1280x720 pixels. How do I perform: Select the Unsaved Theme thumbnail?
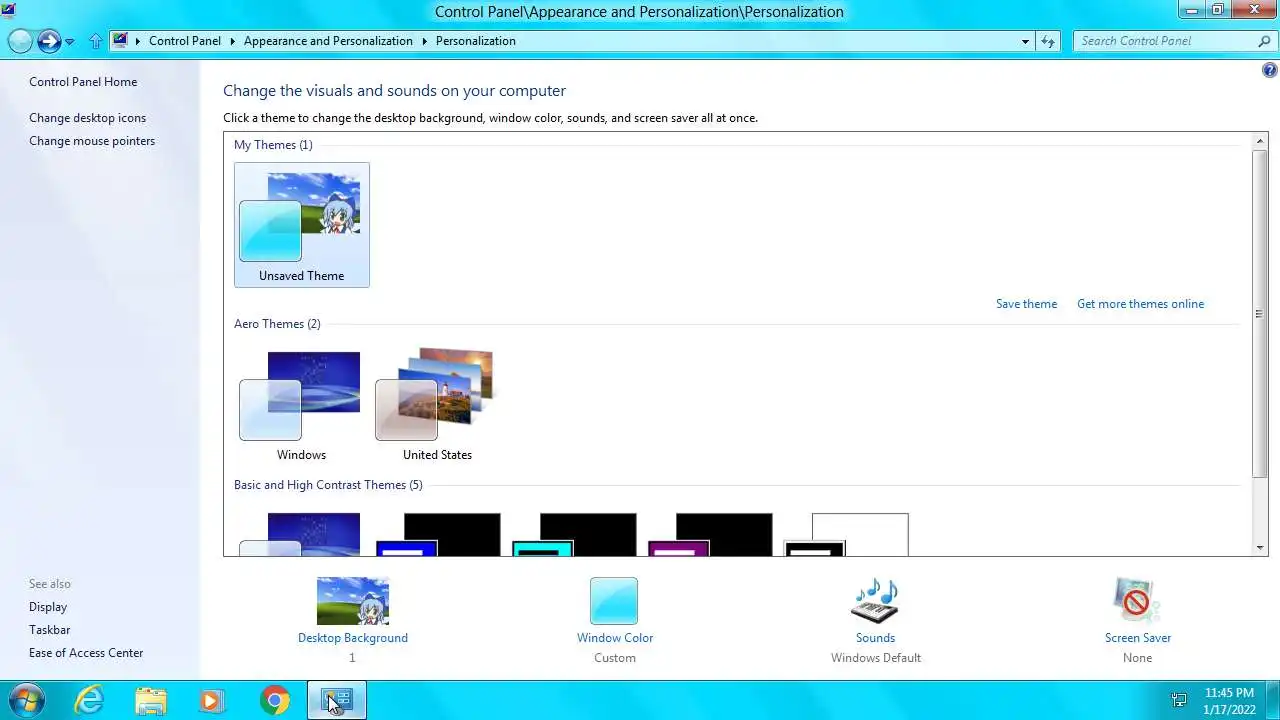click(302, 225)
